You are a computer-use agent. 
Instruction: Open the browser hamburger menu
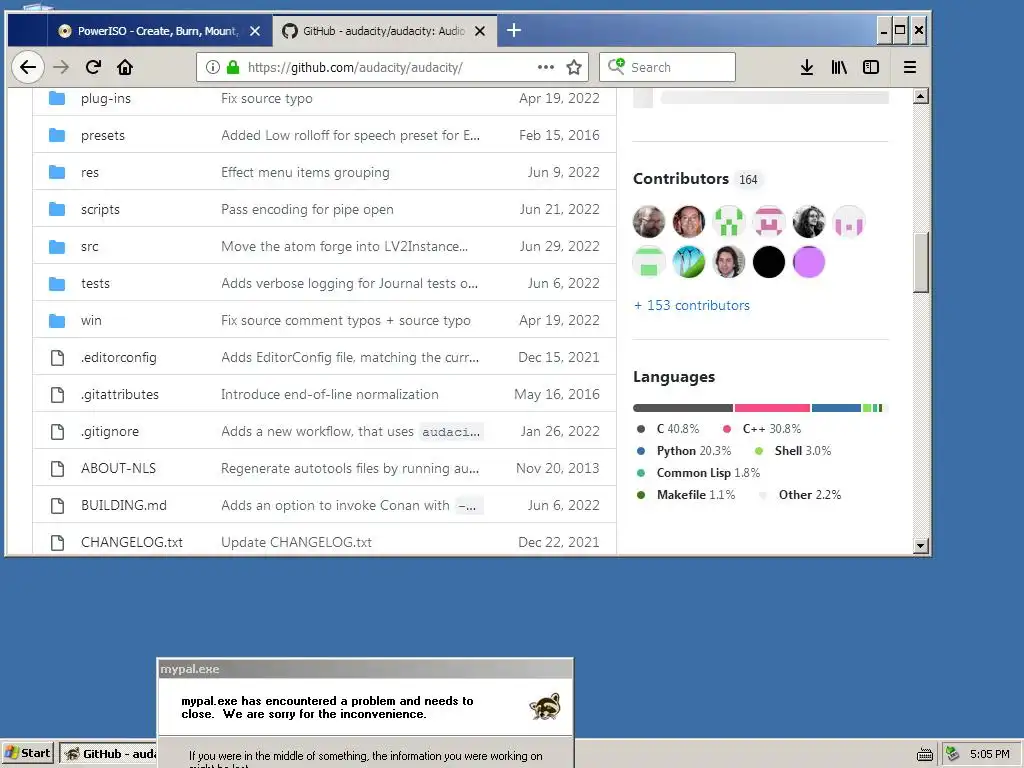[x=909, y=67]
